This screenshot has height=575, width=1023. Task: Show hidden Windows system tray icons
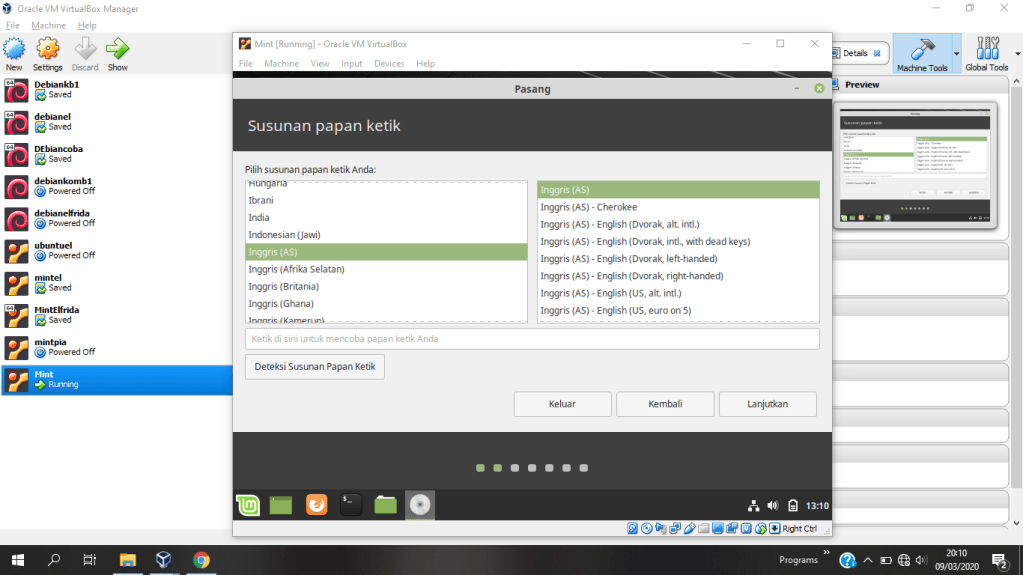(x=868, y=560)
